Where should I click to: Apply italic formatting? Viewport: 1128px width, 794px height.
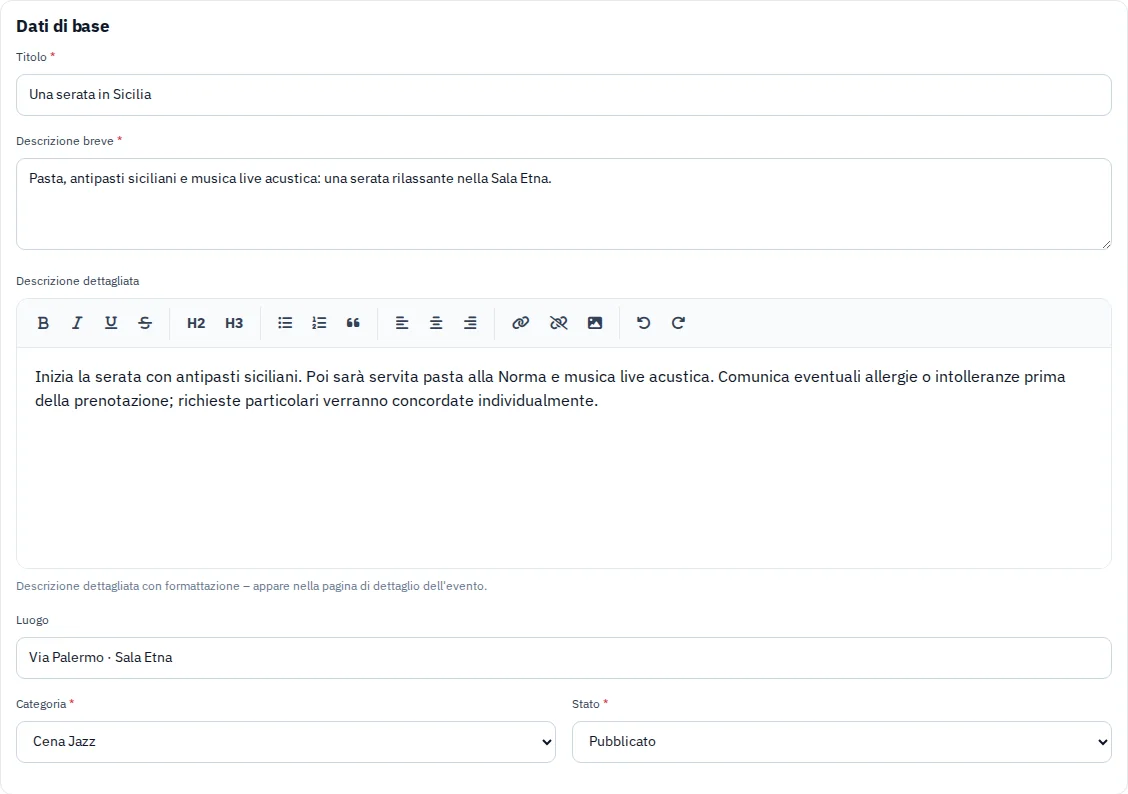pyautogui.click(x=77, y=323)
